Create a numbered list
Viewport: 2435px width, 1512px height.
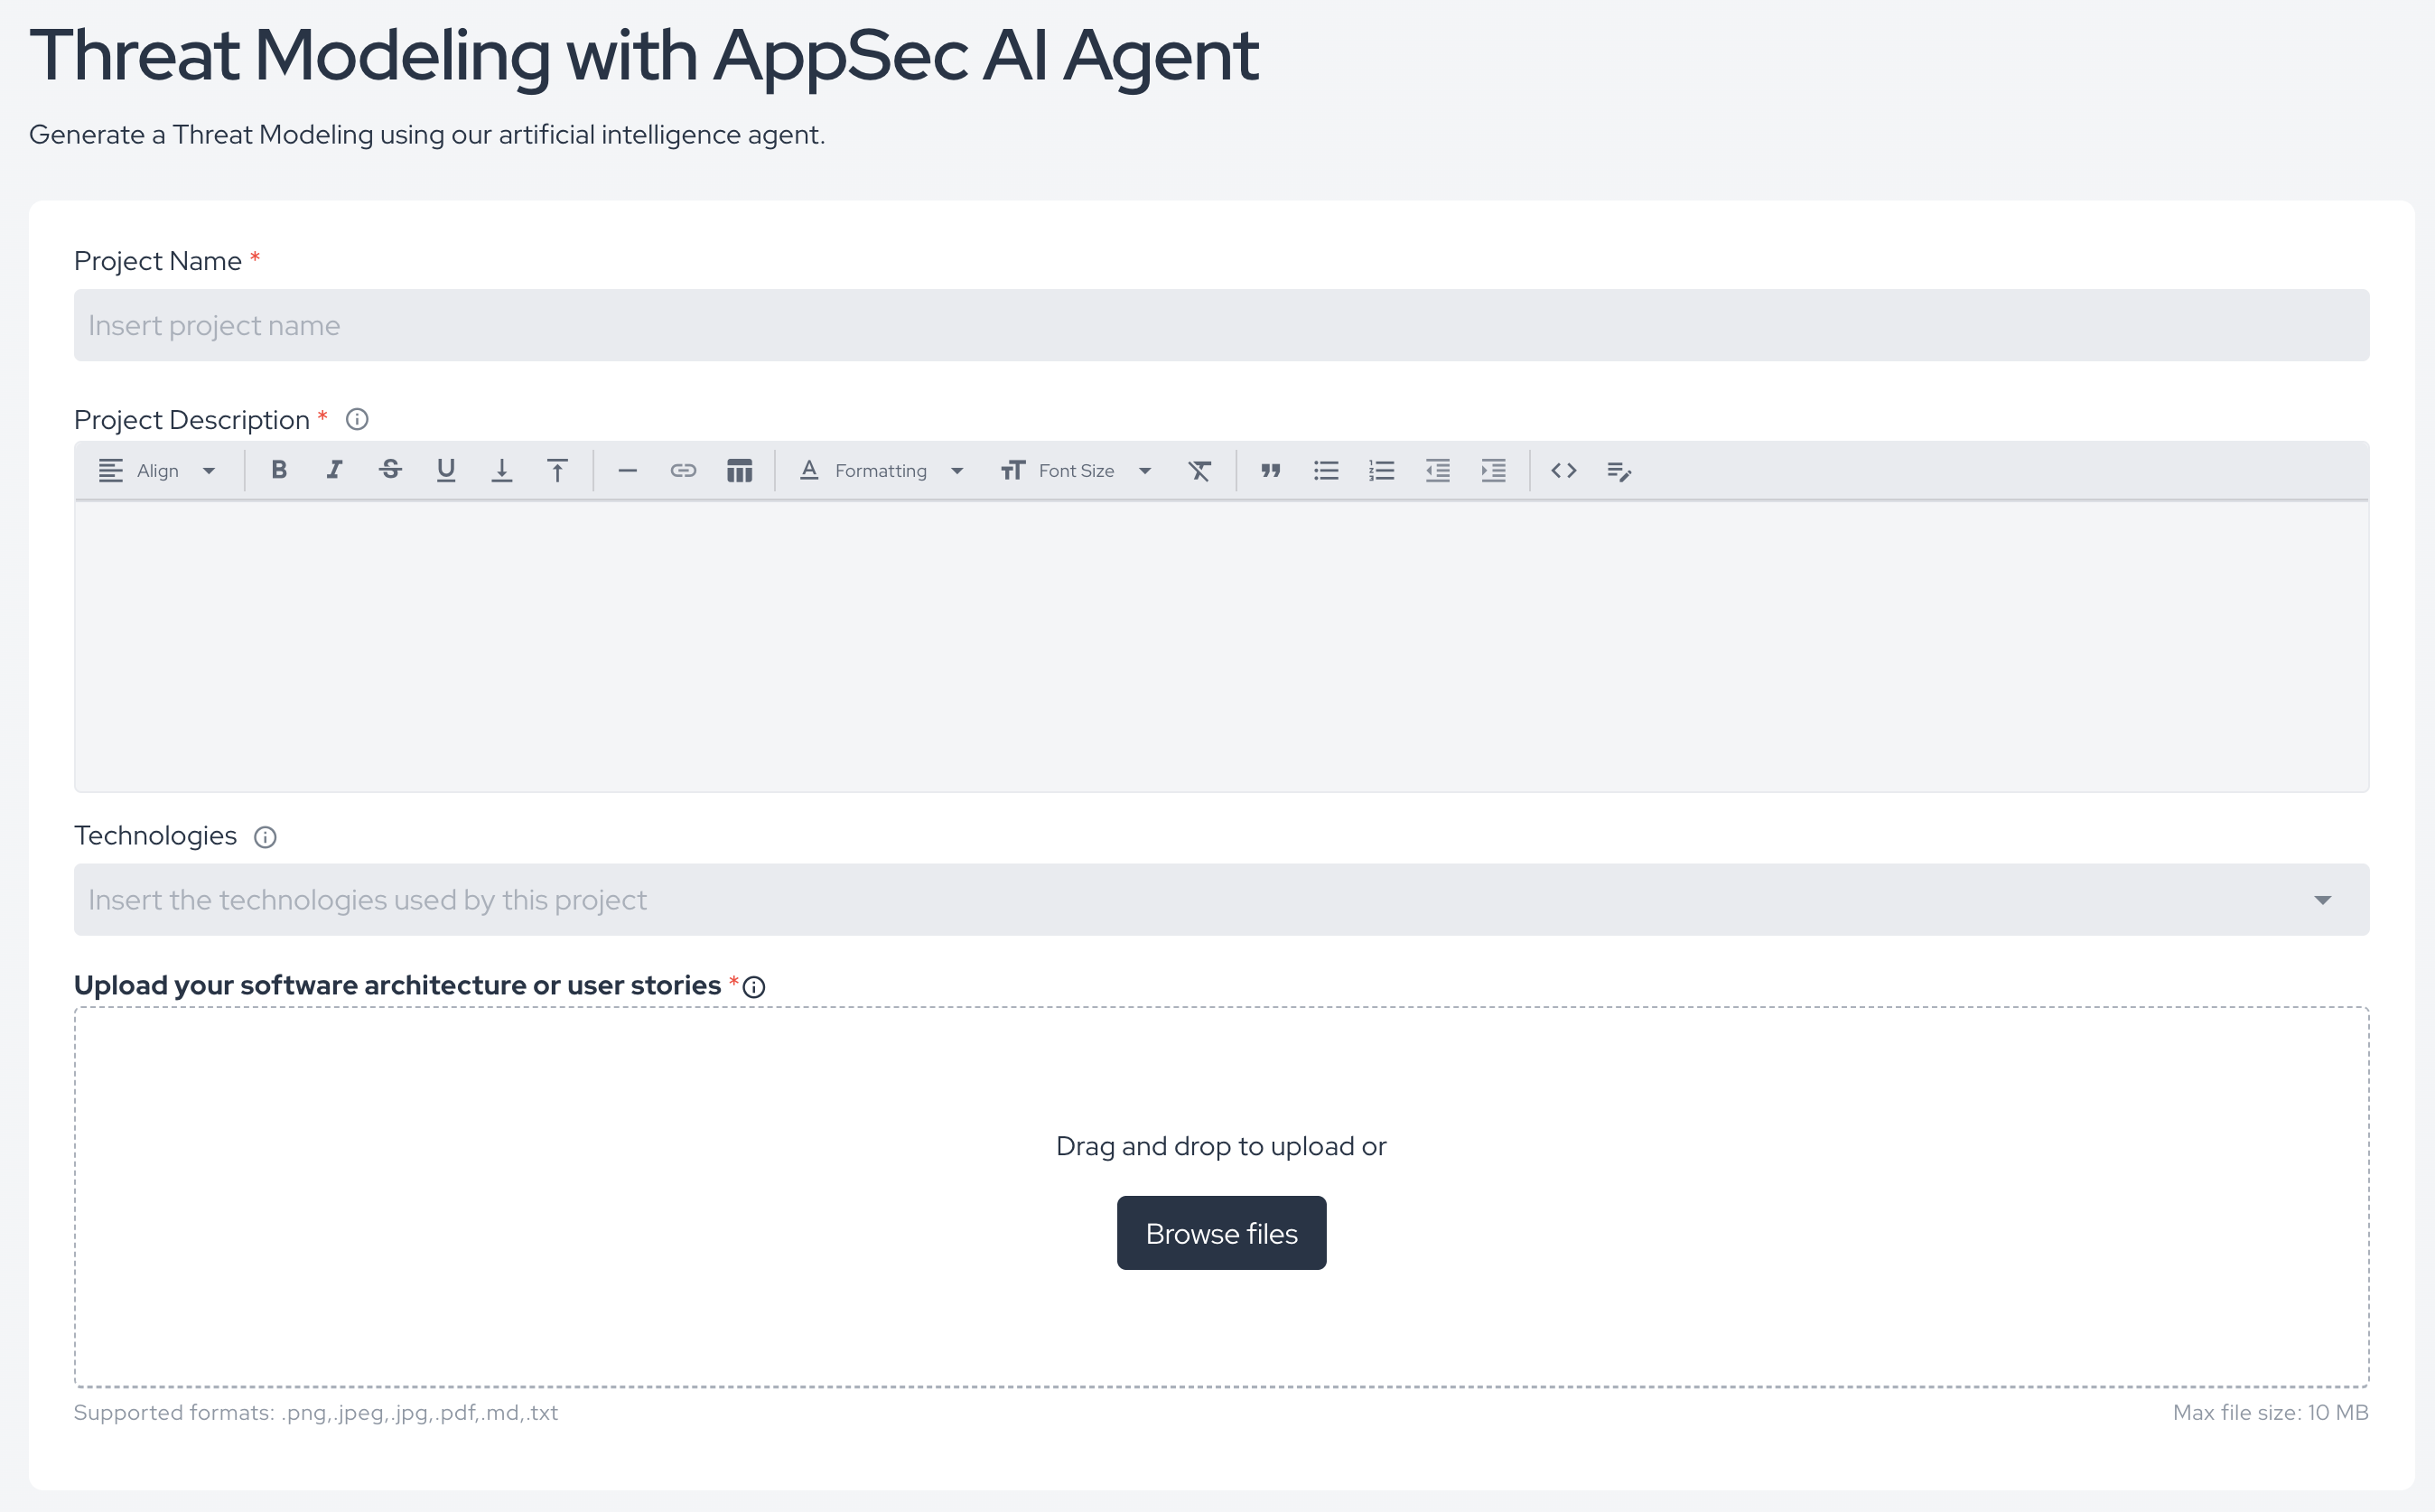(x=1382, y=470)
